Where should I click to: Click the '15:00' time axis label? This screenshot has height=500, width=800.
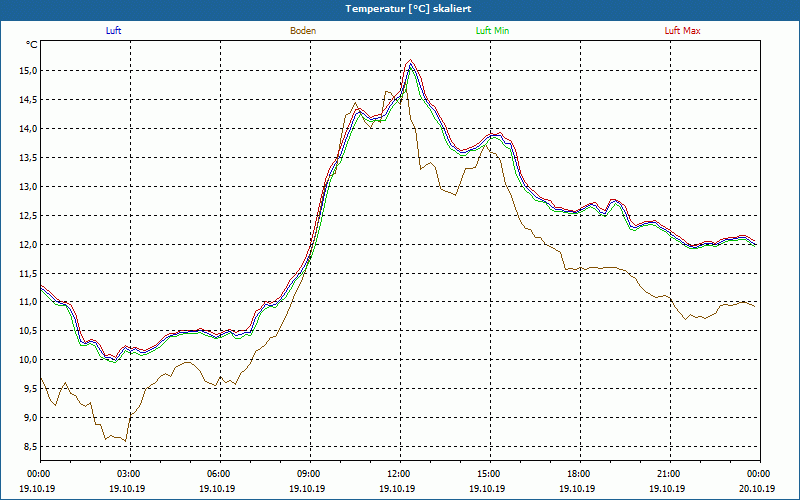tap(490, 474)
